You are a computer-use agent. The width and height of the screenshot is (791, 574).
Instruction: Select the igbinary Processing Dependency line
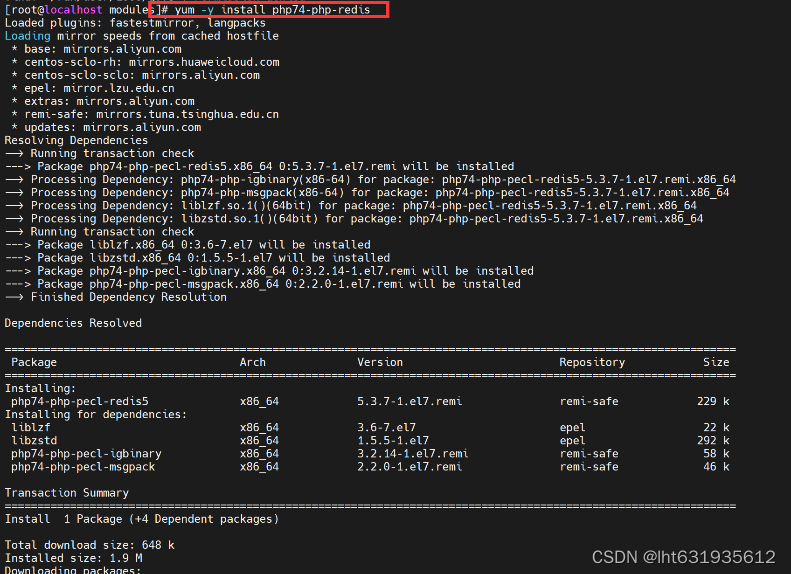371,180
